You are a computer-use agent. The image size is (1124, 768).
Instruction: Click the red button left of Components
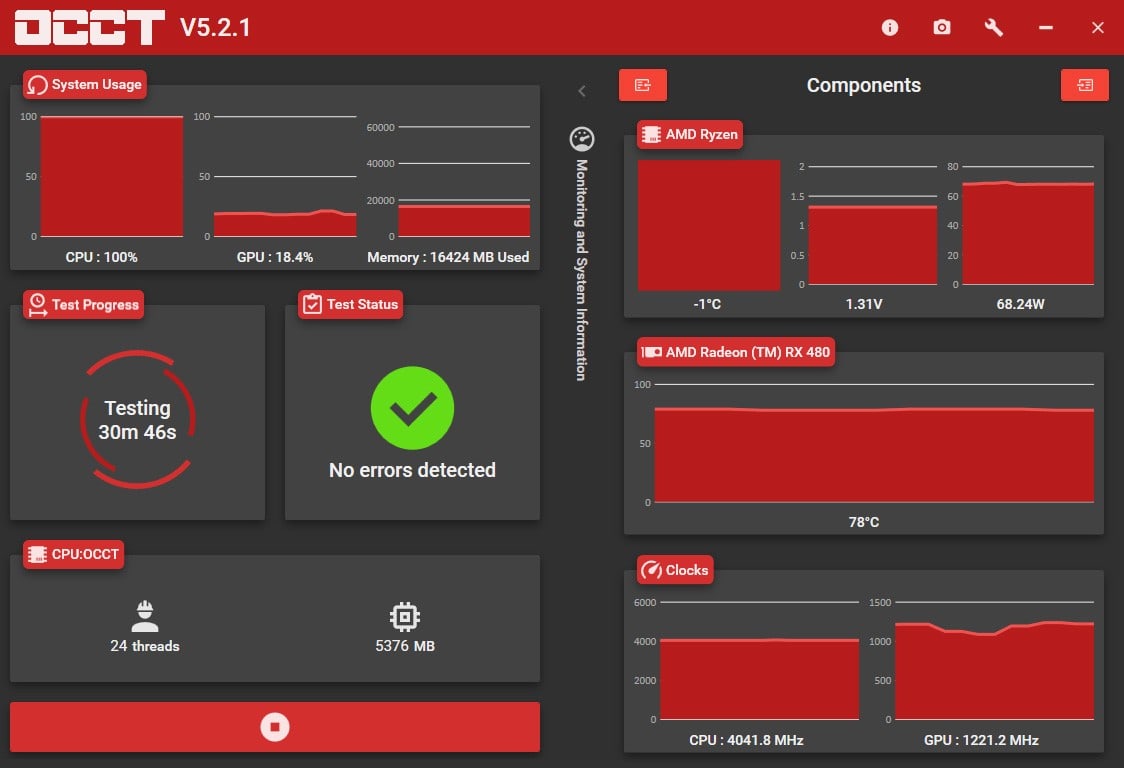point(643,86)
